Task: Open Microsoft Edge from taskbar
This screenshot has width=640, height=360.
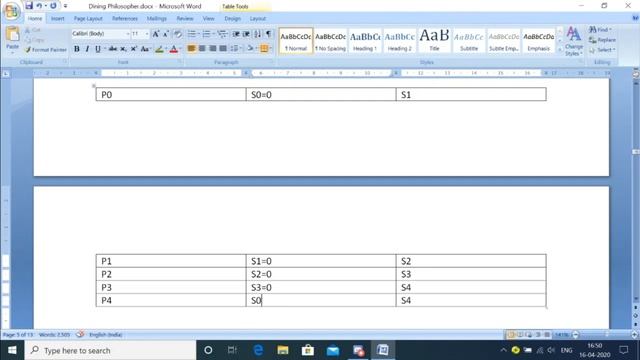Action: [x=258, y=350]
